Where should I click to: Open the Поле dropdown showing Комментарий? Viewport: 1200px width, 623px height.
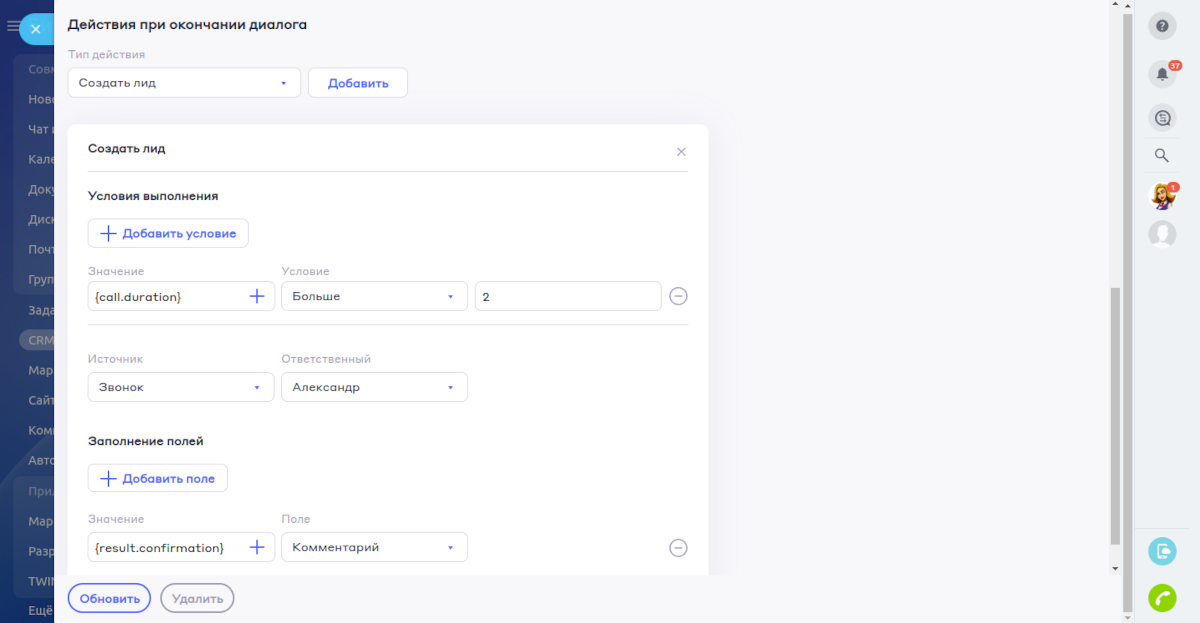pyautogui.click(x=374, y=547)
